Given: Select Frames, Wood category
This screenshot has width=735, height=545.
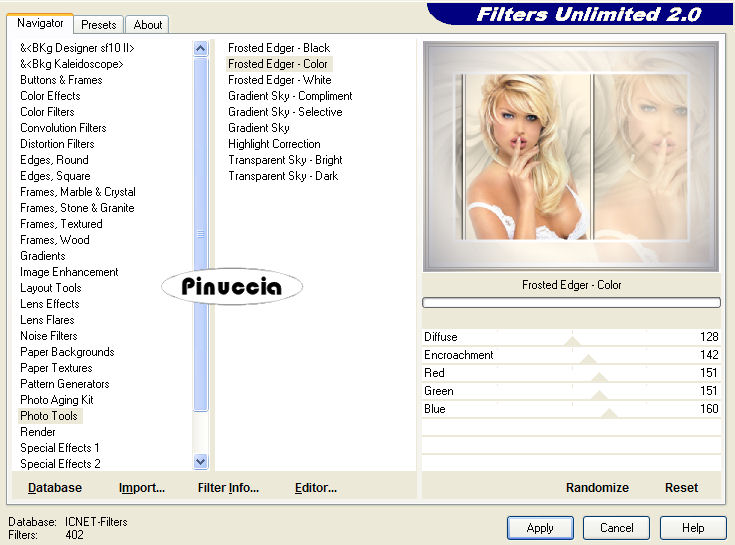Looking at the screenshot, I should [x=55, y=239].
